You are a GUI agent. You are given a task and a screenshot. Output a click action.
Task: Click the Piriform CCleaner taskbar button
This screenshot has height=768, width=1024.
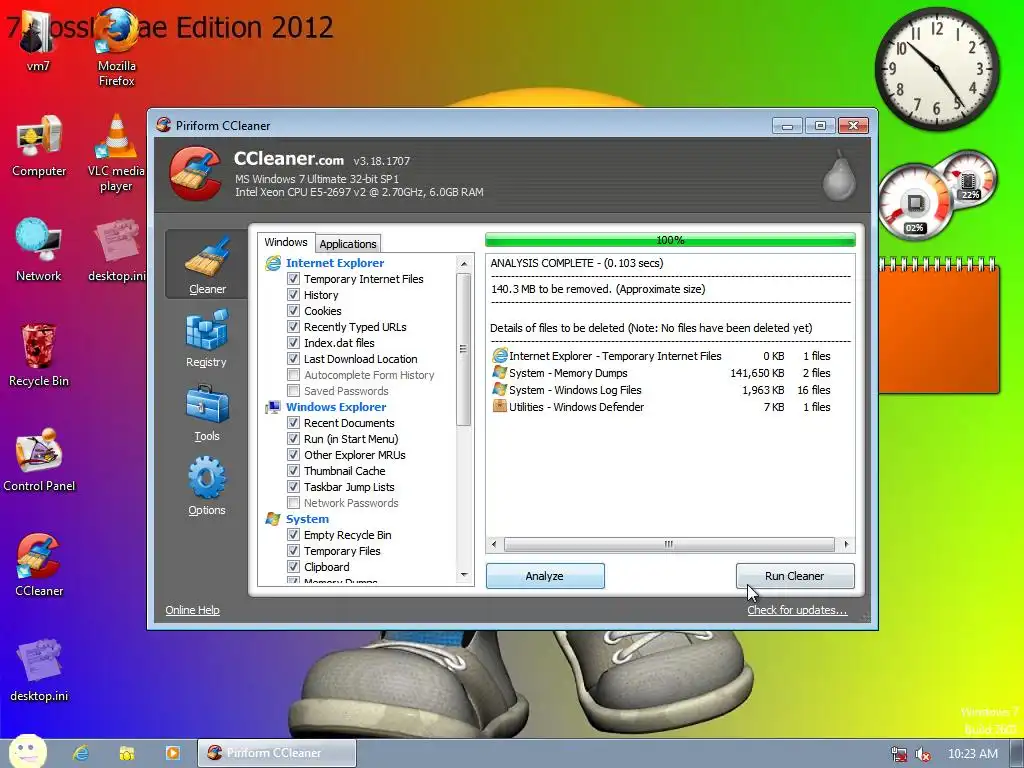(277, 753)
